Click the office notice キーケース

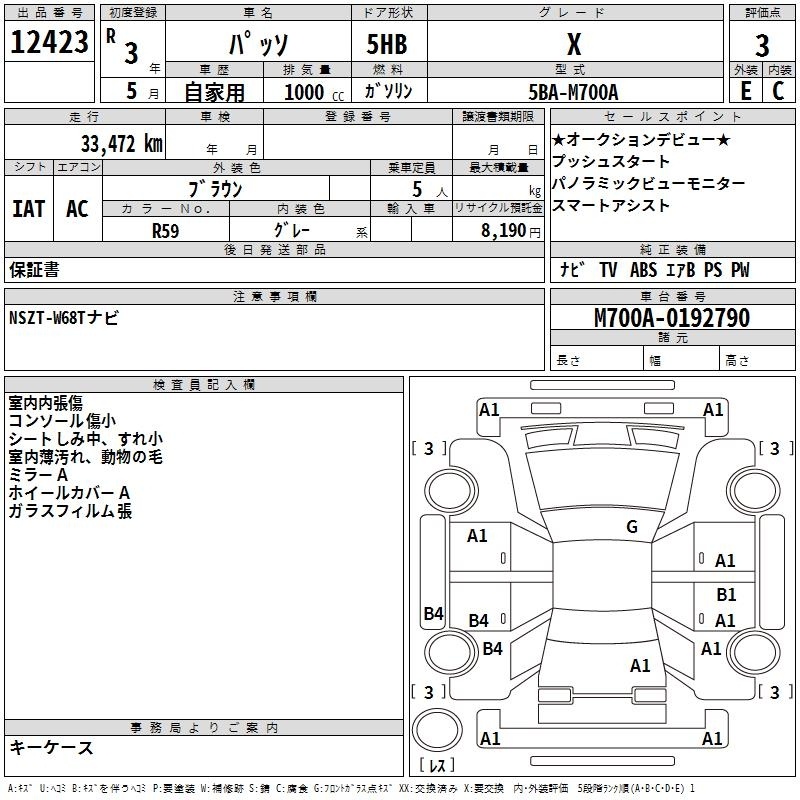click(x=52, y=747)
